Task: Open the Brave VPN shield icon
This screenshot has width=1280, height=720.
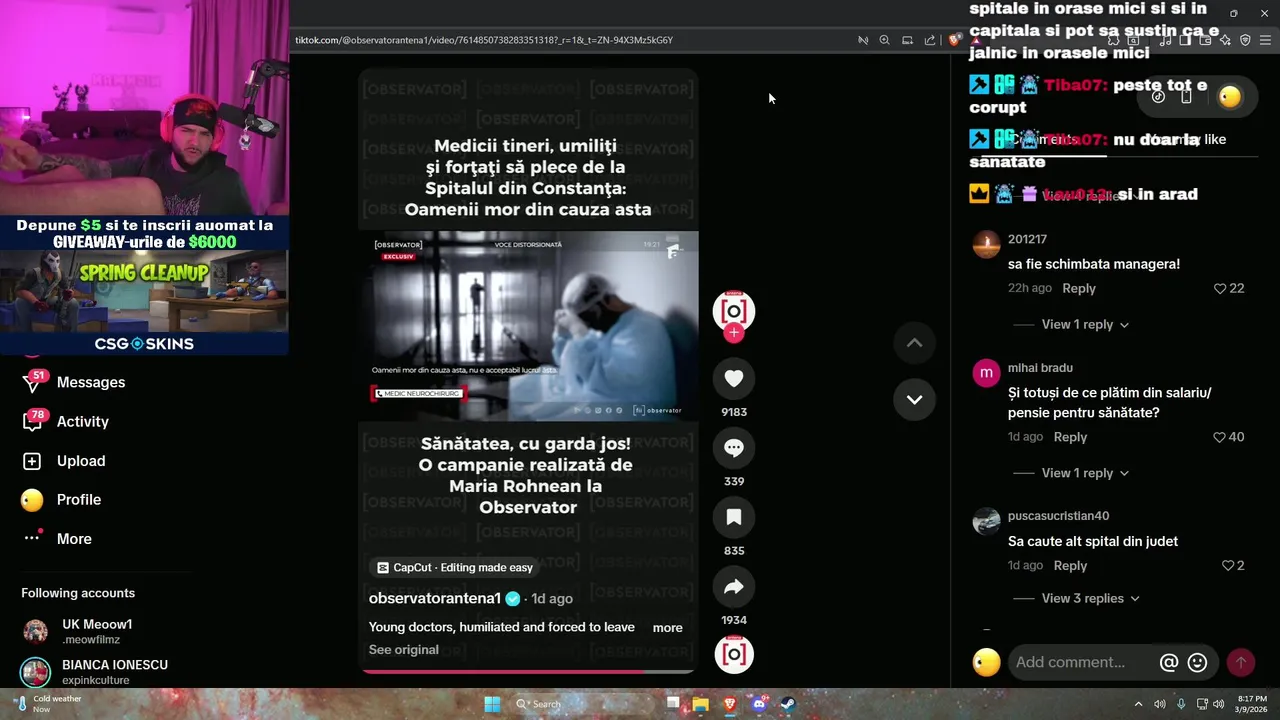Action: (1245, 40)
